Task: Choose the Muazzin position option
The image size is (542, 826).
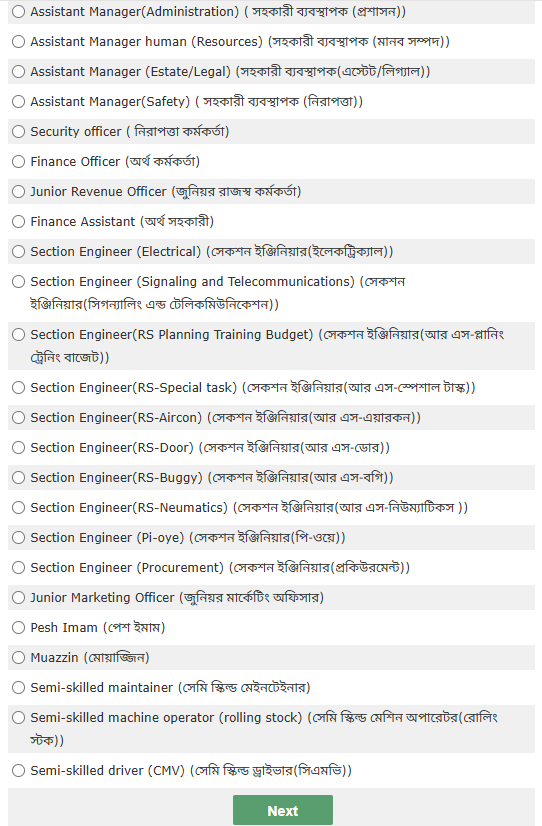Action: pyautogui.click(x=18, y=657)
